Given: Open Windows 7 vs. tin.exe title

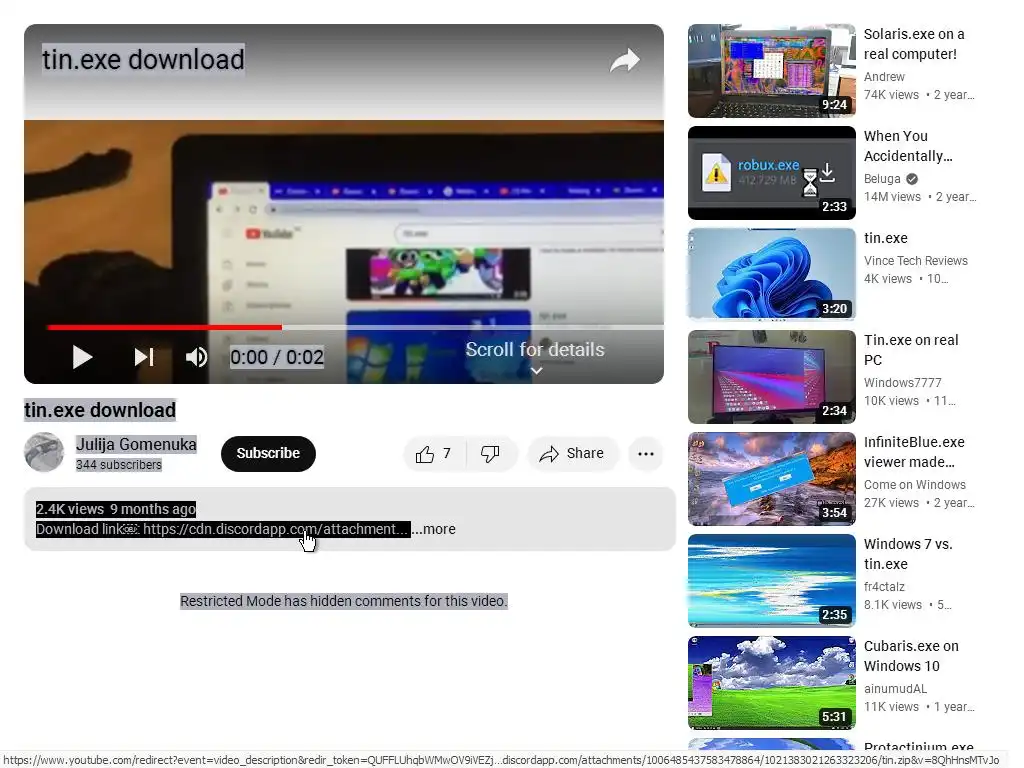Looking at the screenshot, I should [x=908, y=553].
